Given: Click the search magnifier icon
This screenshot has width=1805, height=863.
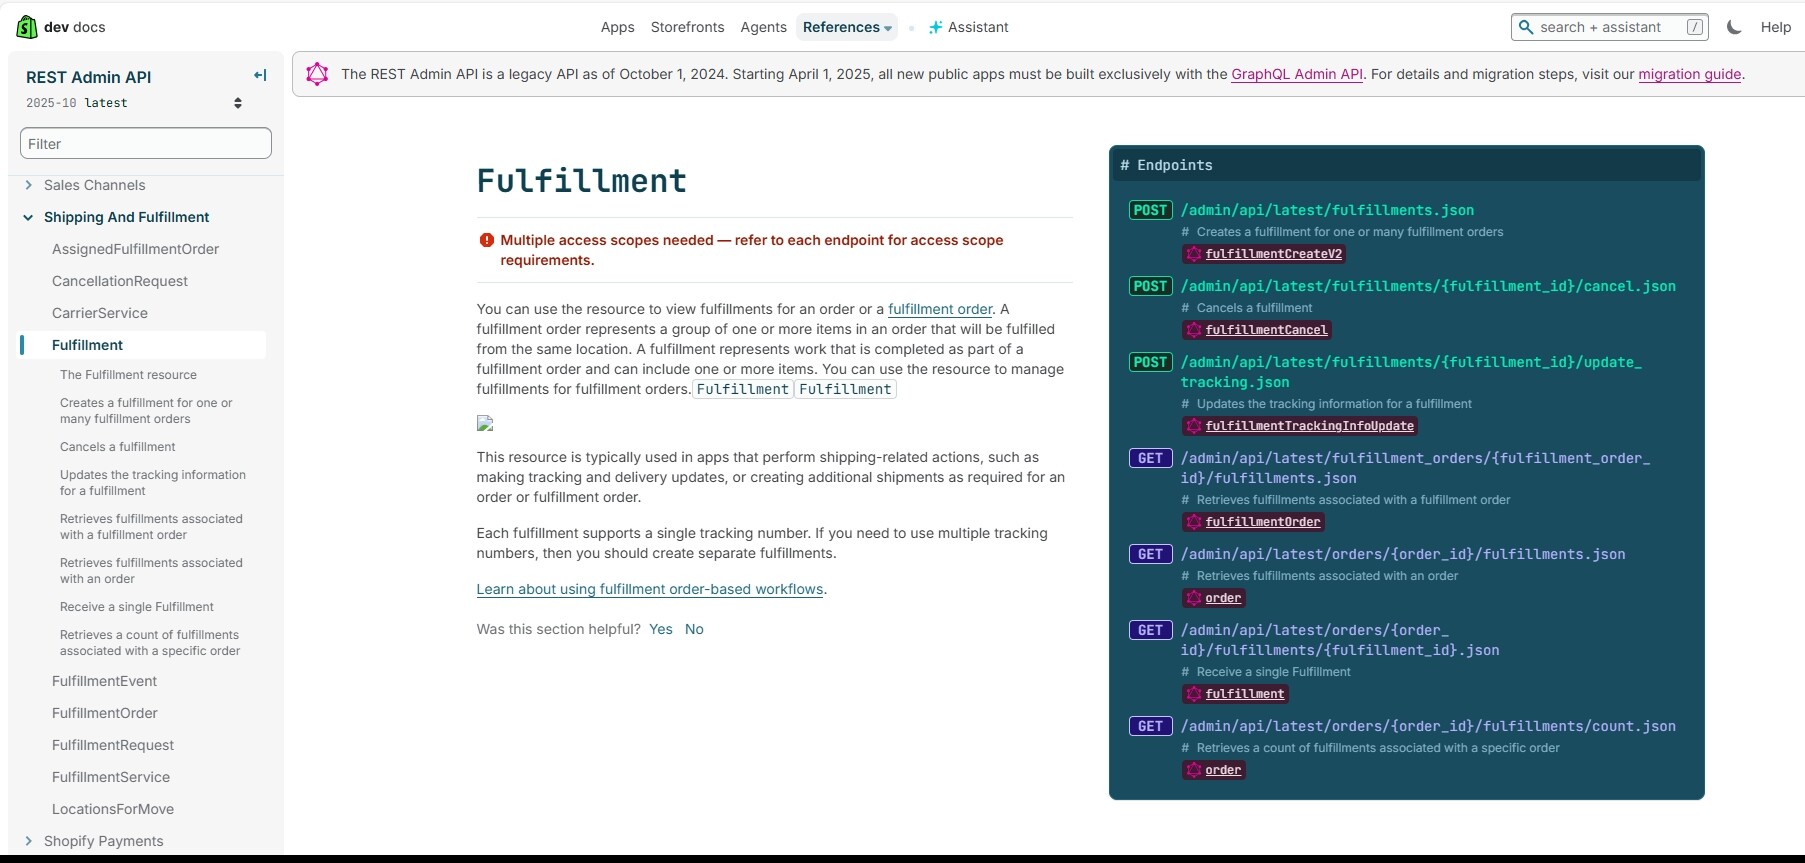Looking at the screenshot, I should click(1526, 27).
